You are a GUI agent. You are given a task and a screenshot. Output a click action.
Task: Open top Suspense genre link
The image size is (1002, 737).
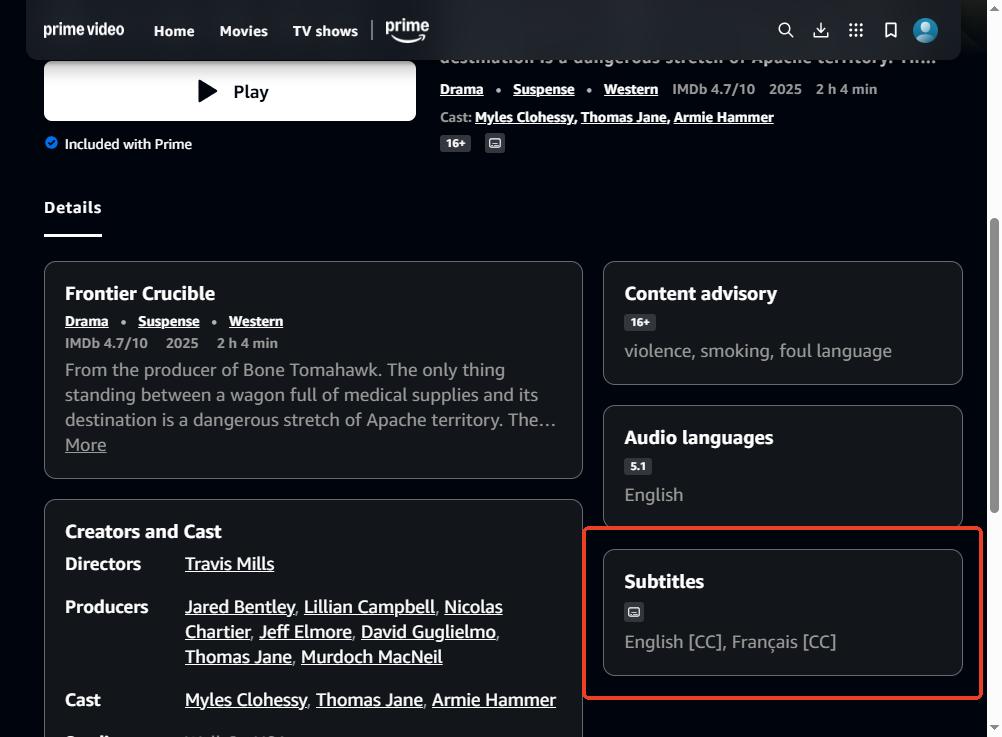click(544, 89)
